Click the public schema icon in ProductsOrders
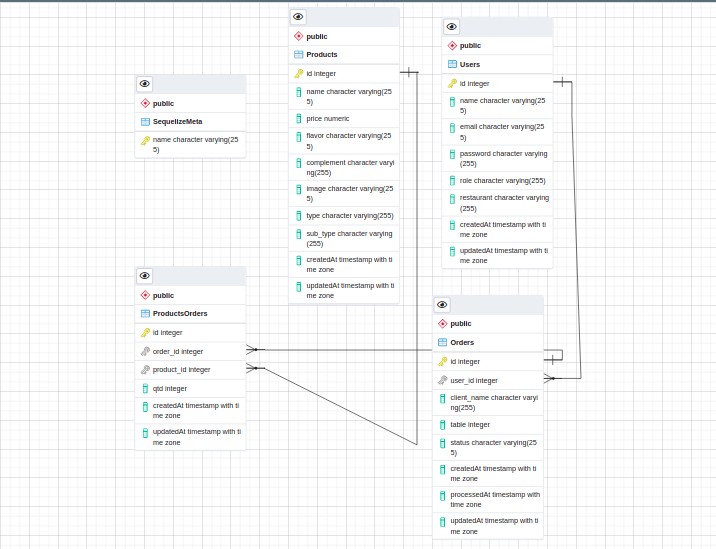Screen dimensions: 716x549 point(145,295)
